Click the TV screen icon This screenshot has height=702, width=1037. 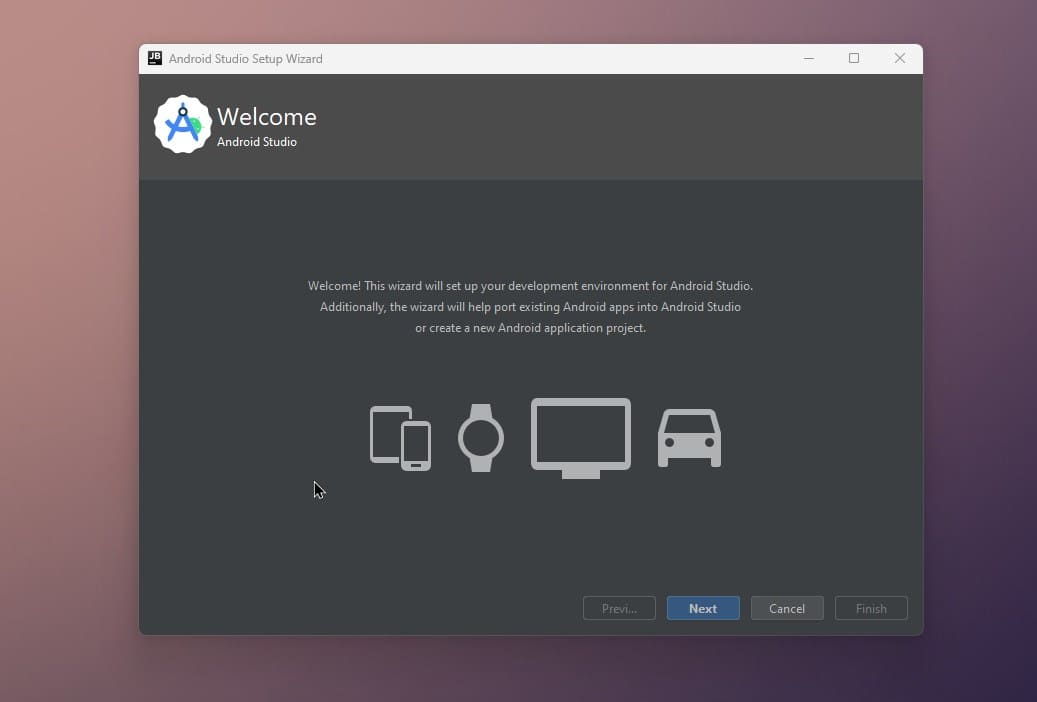(x=581, y=438)
